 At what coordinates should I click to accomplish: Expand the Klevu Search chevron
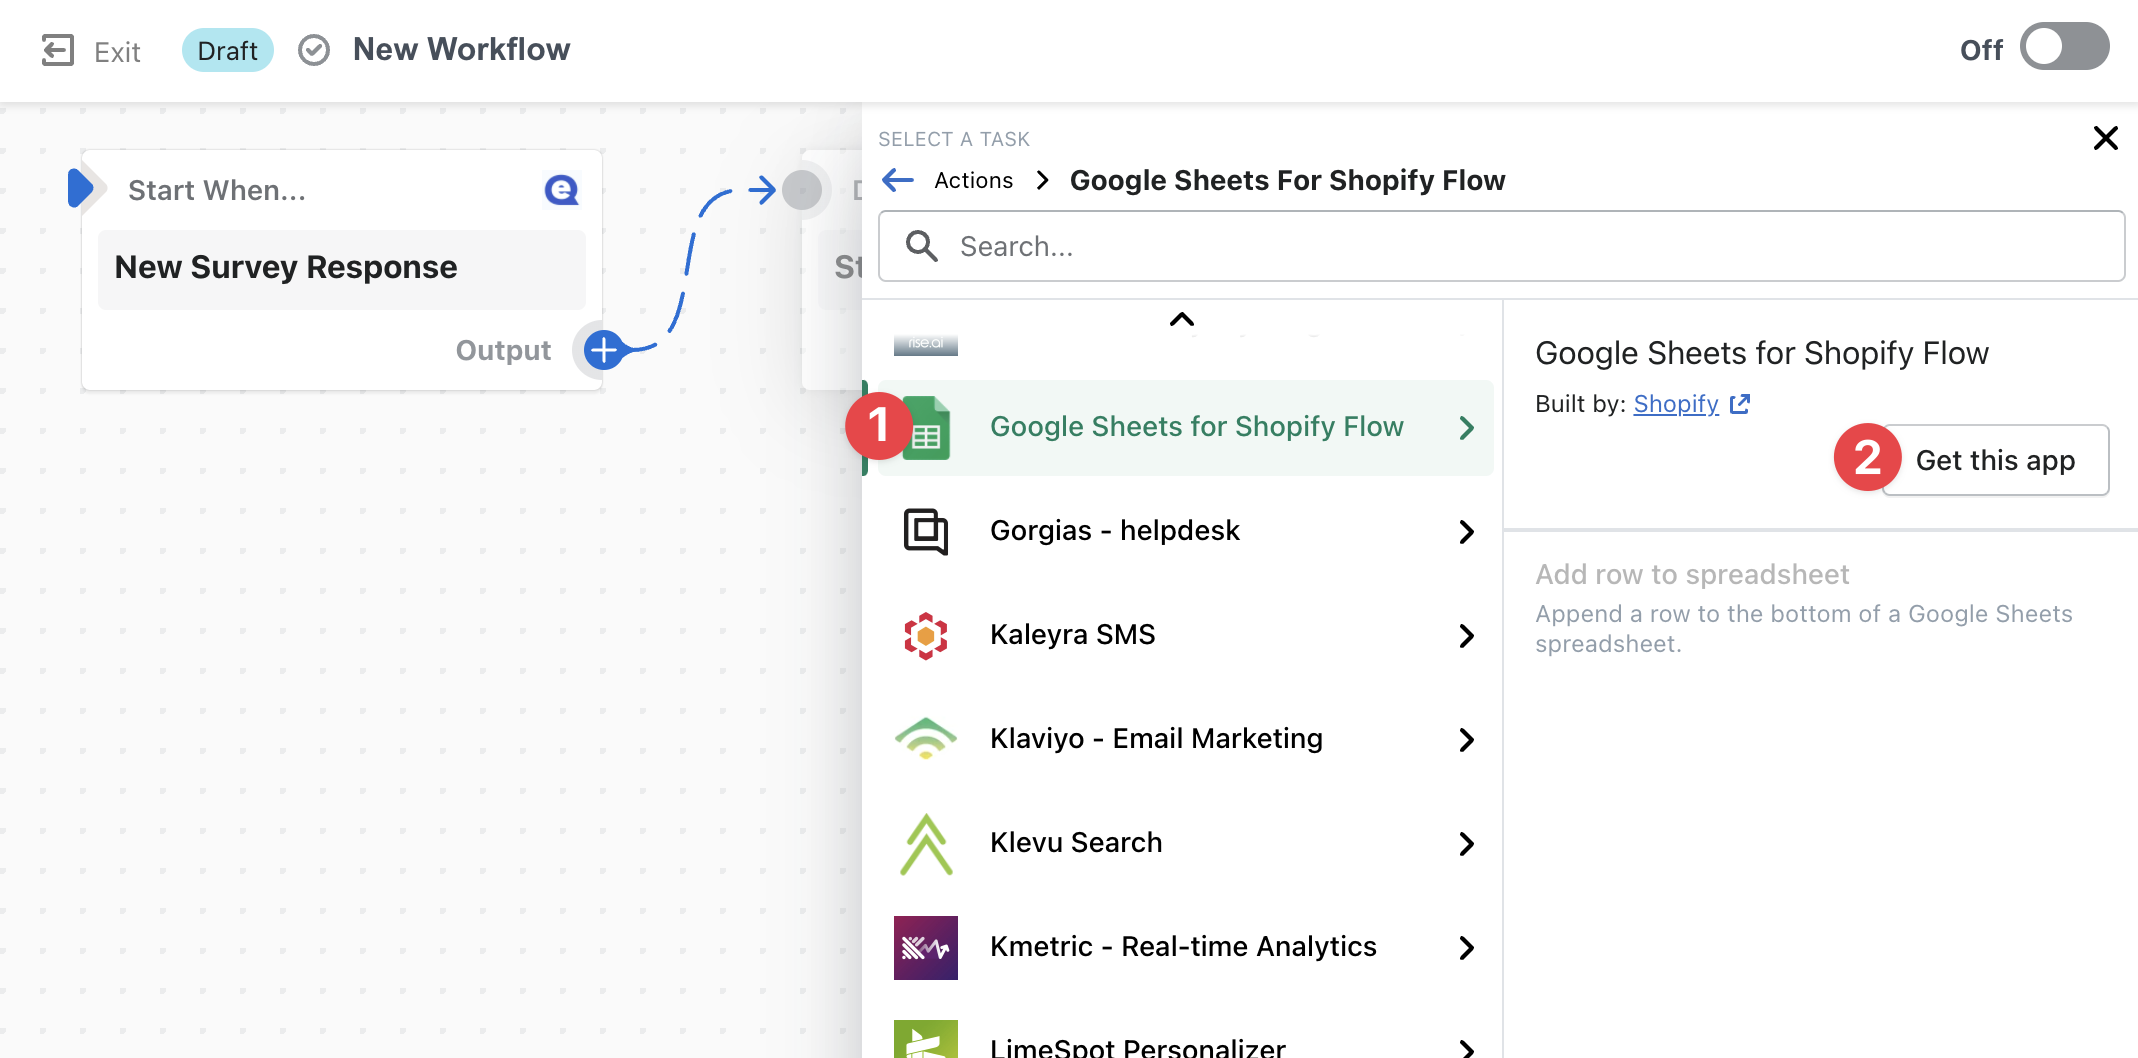[x=1466, y=844]
